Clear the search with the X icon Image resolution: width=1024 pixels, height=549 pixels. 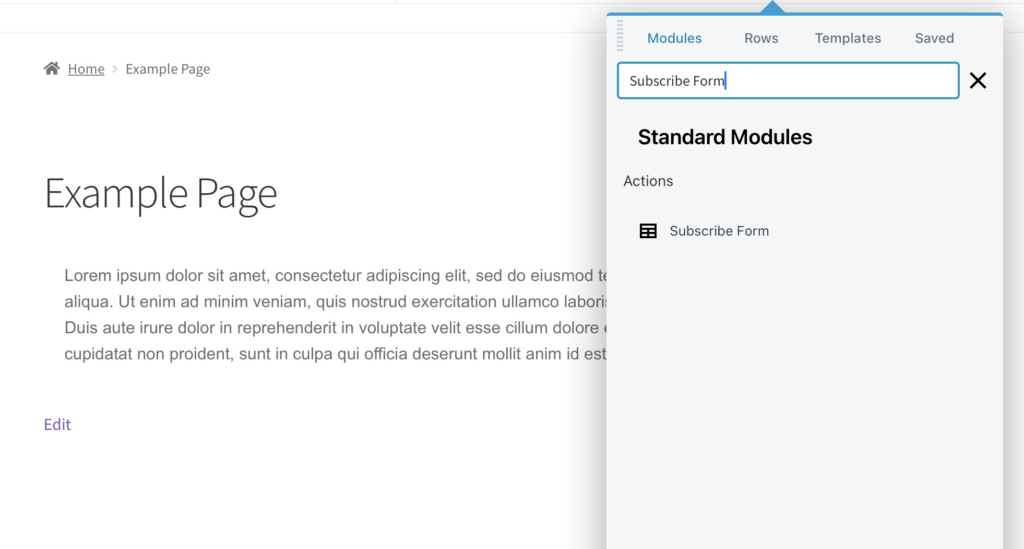[978, 81]
